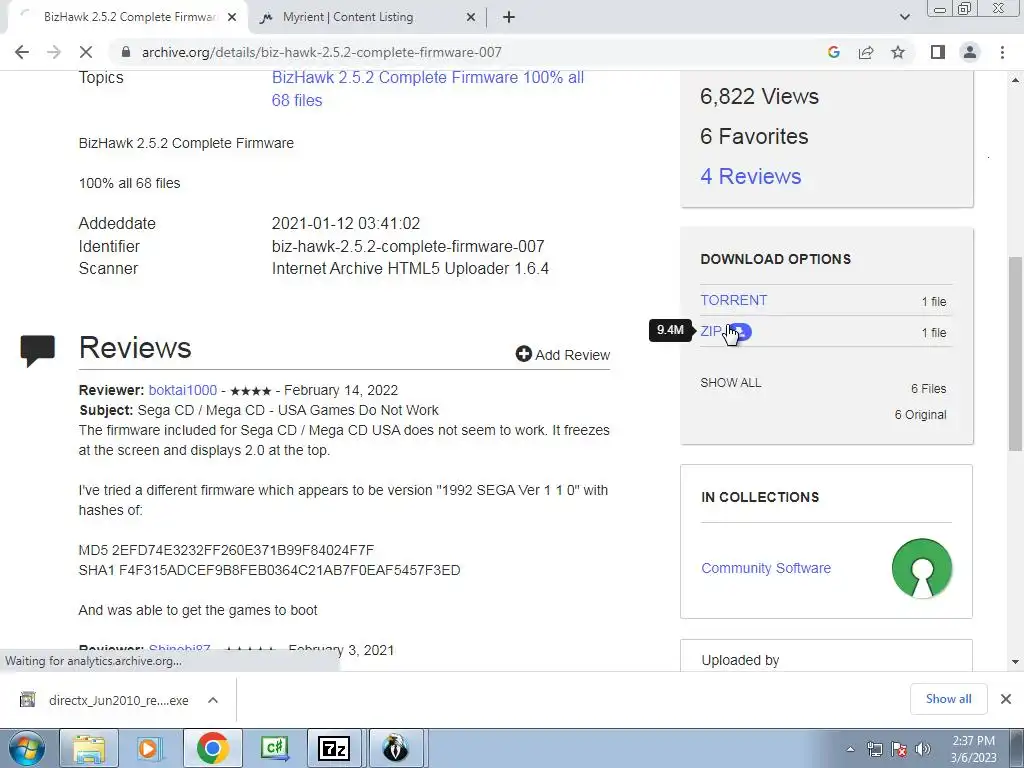Viewport: 1024px width, 768px height.
Task: Open the Chrome profile menu
Action: (970, 52)
